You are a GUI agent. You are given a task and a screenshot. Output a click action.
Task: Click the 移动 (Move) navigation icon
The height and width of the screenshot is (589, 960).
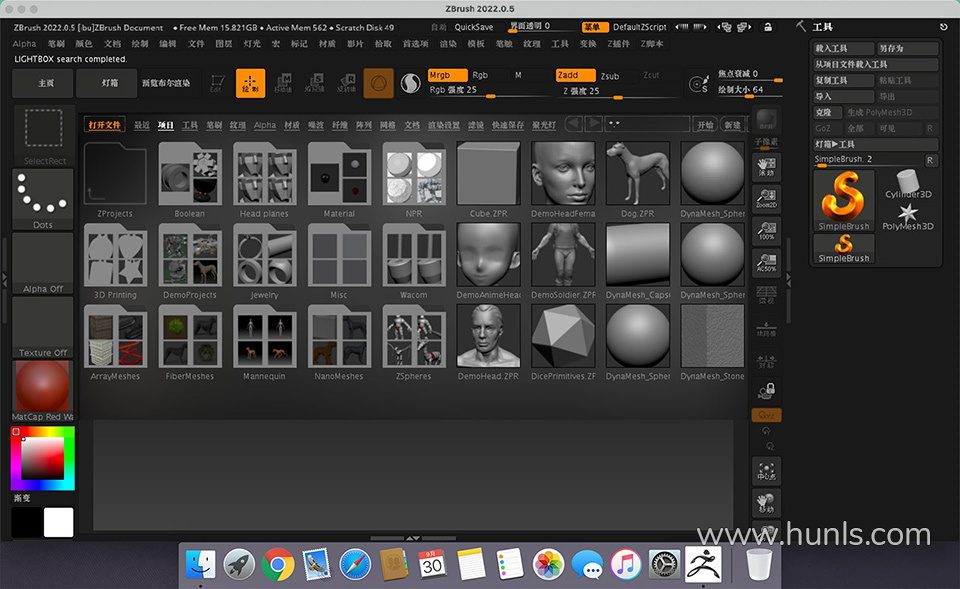767,503
